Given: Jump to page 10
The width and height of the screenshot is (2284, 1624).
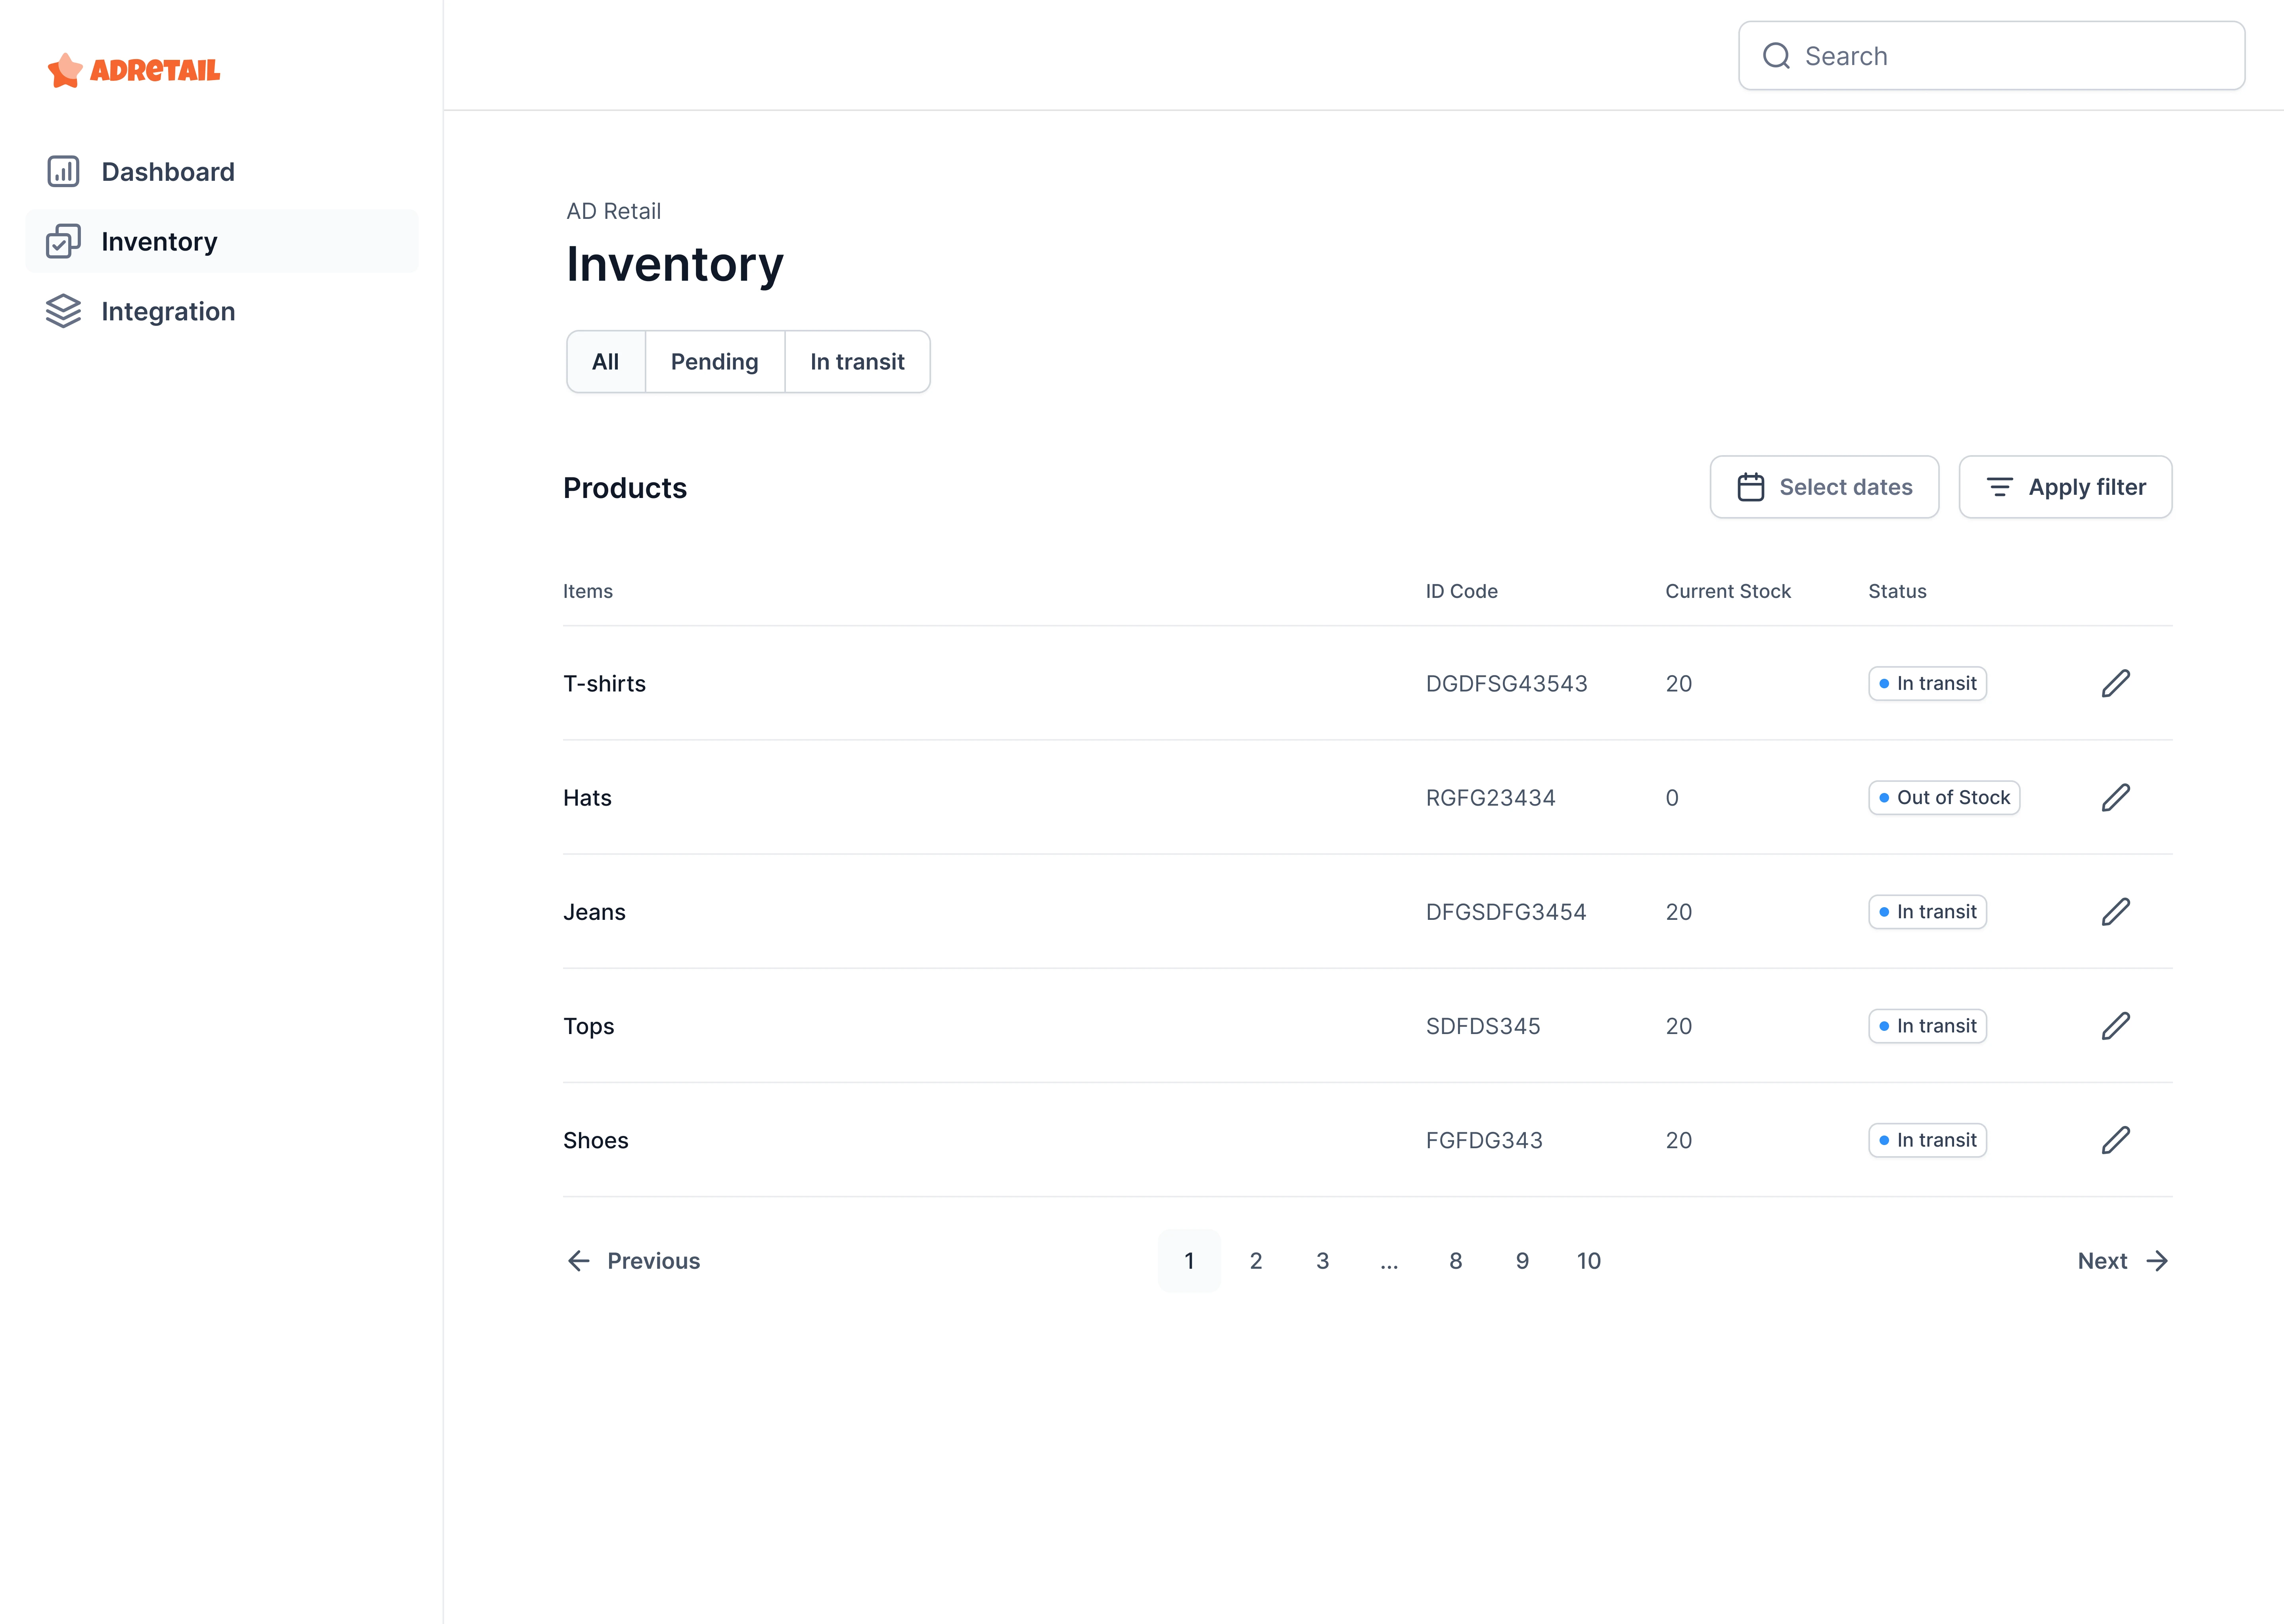Looking at the screenshot, I should (1588, 1260).
